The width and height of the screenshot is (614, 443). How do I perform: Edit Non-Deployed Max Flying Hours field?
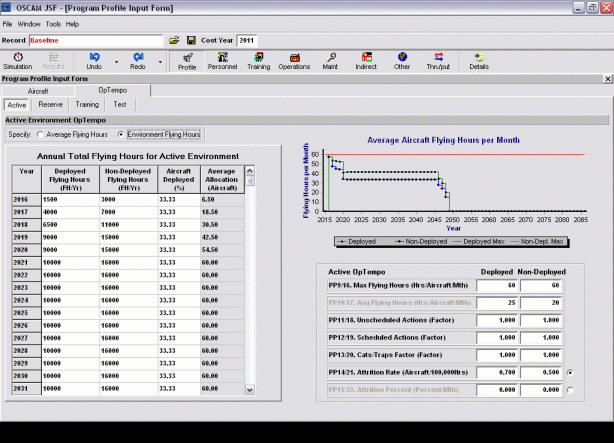[541, 285]
